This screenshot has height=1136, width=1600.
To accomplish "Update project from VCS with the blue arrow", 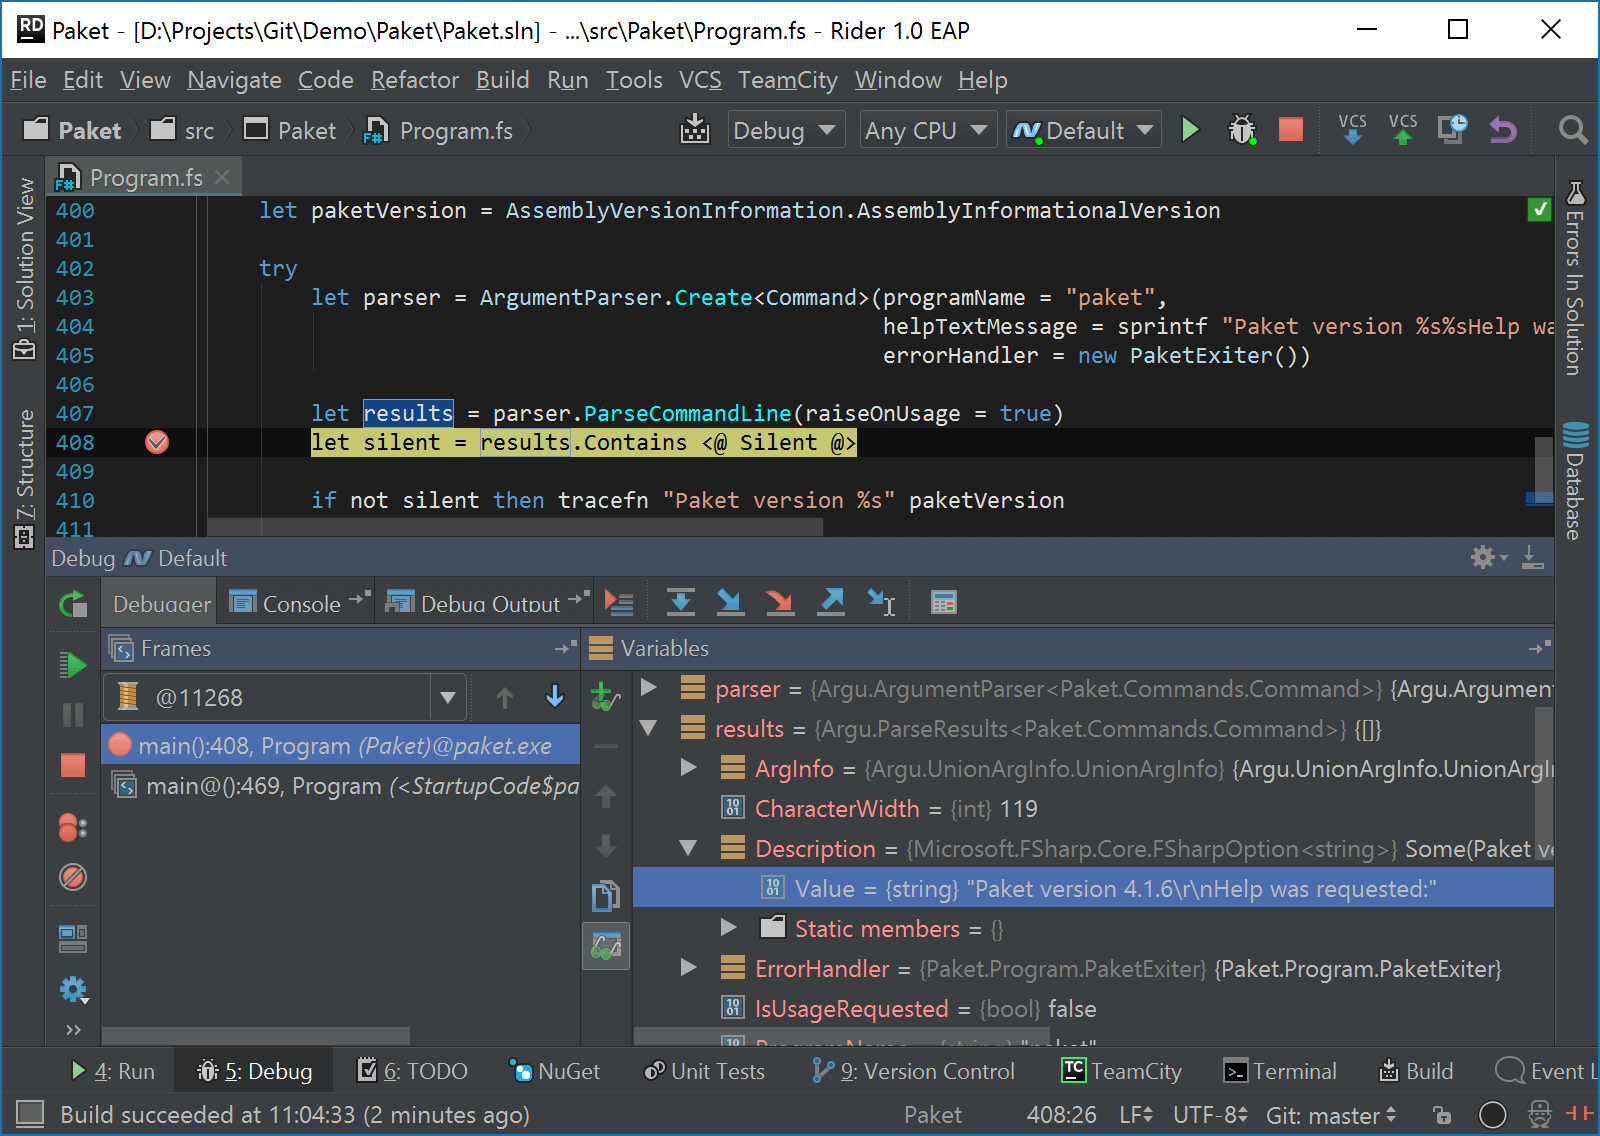I will pos(1352,130).
